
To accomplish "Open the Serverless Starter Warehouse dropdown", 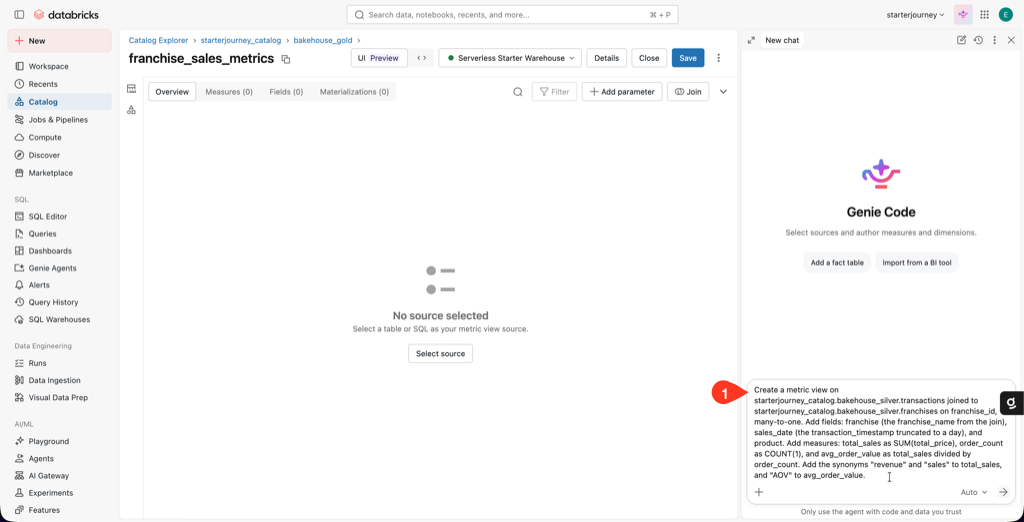I will [x=510, y=57].
